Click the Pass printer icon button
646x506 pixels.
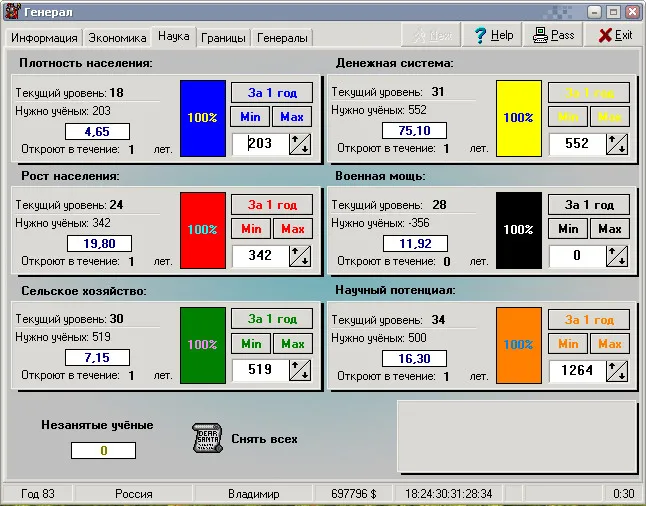coord(553,35)
